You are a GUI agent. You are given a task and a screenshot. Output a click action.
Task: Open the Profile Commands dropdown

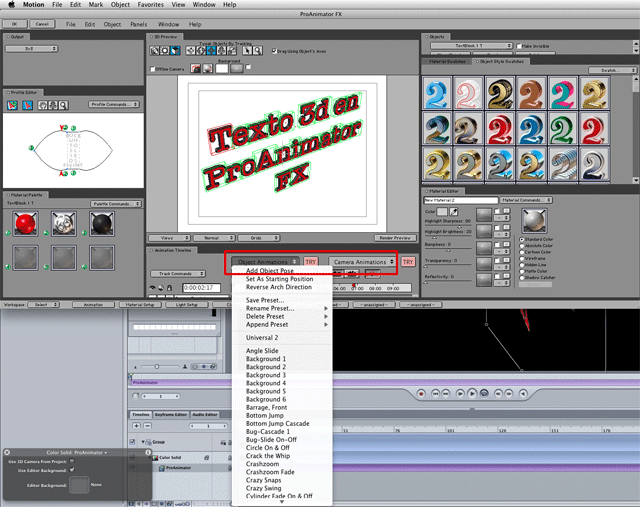click(x=116, y=104)
